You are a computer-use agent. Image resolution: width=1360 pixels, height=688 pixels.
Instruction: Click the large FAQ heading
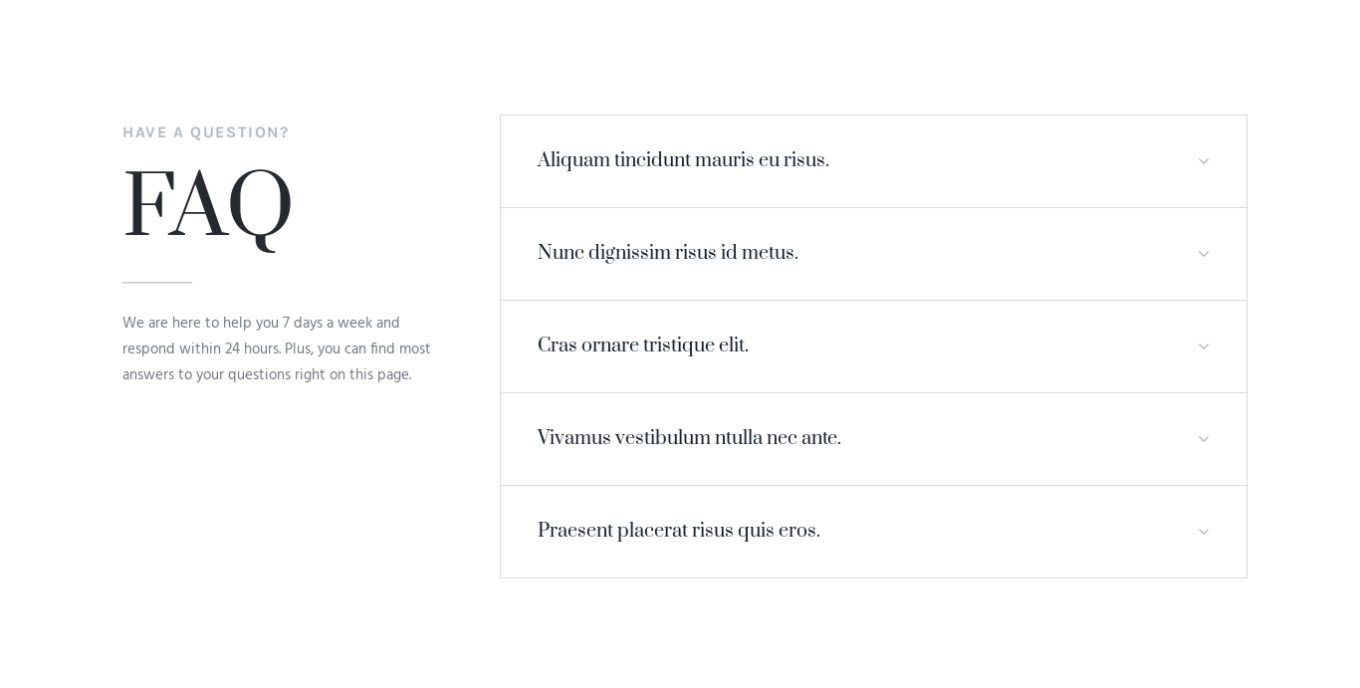[207, 206]
